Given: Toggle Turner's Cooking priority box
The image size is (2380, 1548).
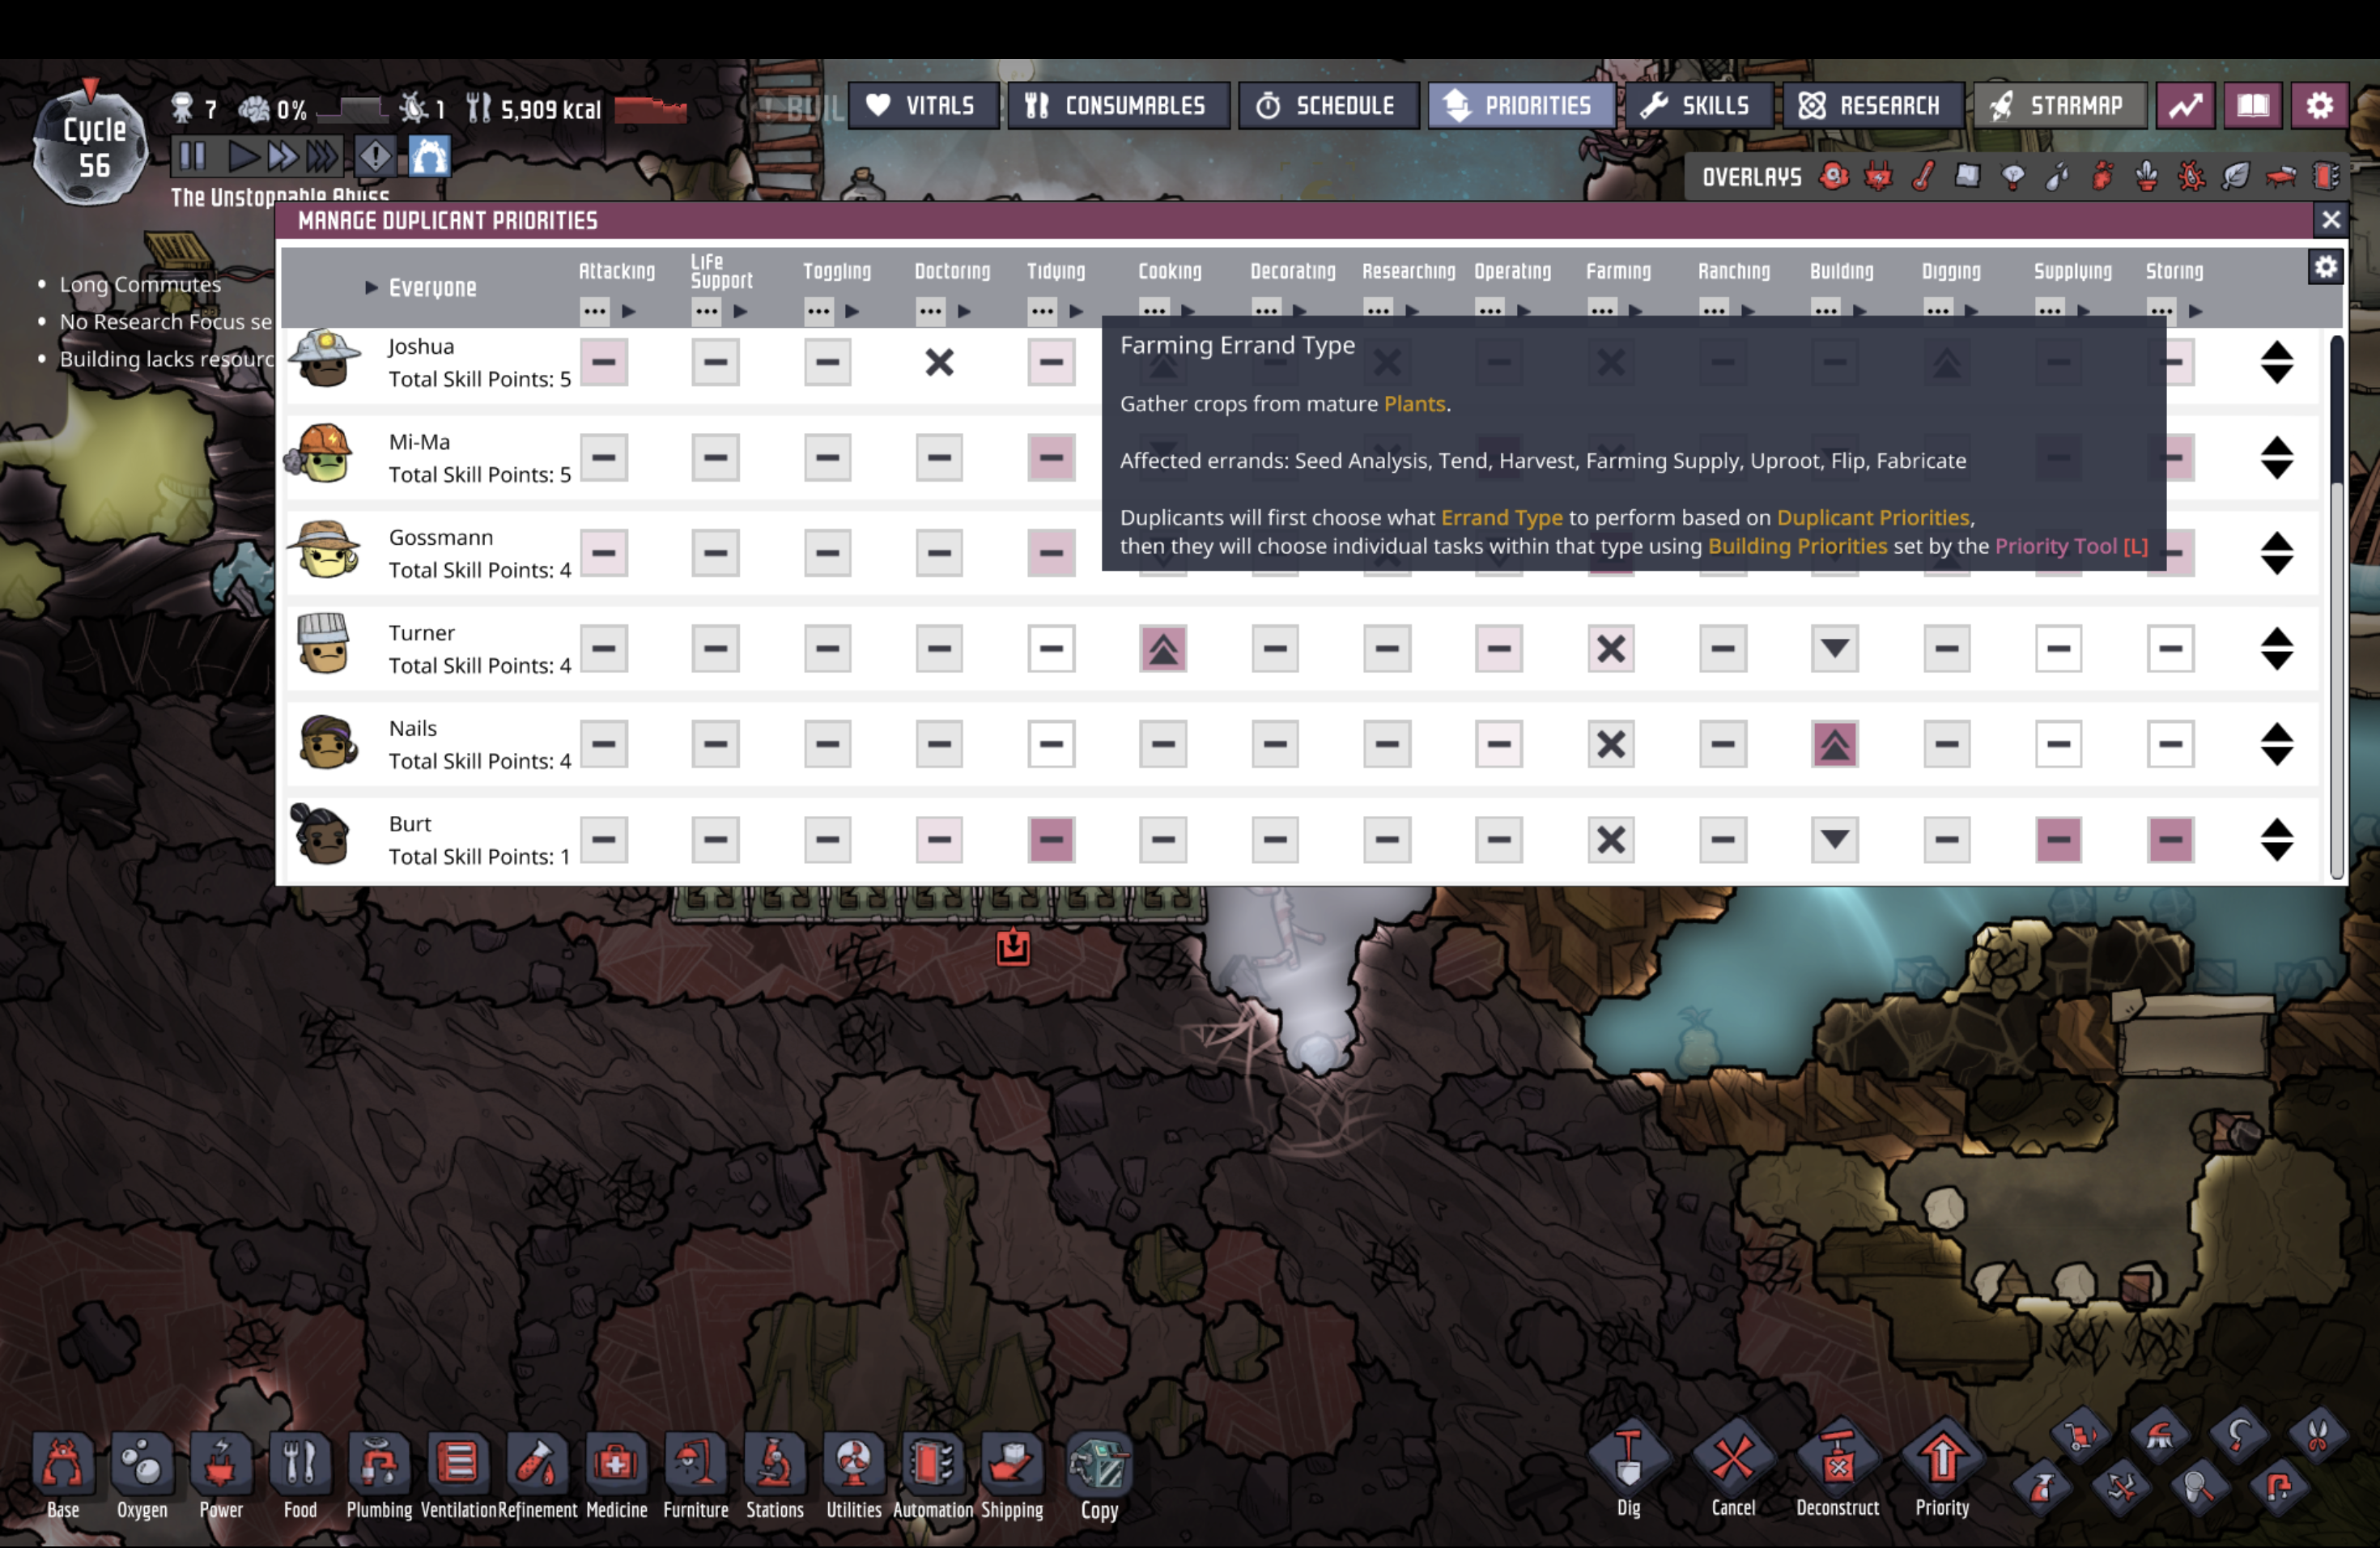Looking at the screenshot, I should (x=1163, y=649).
